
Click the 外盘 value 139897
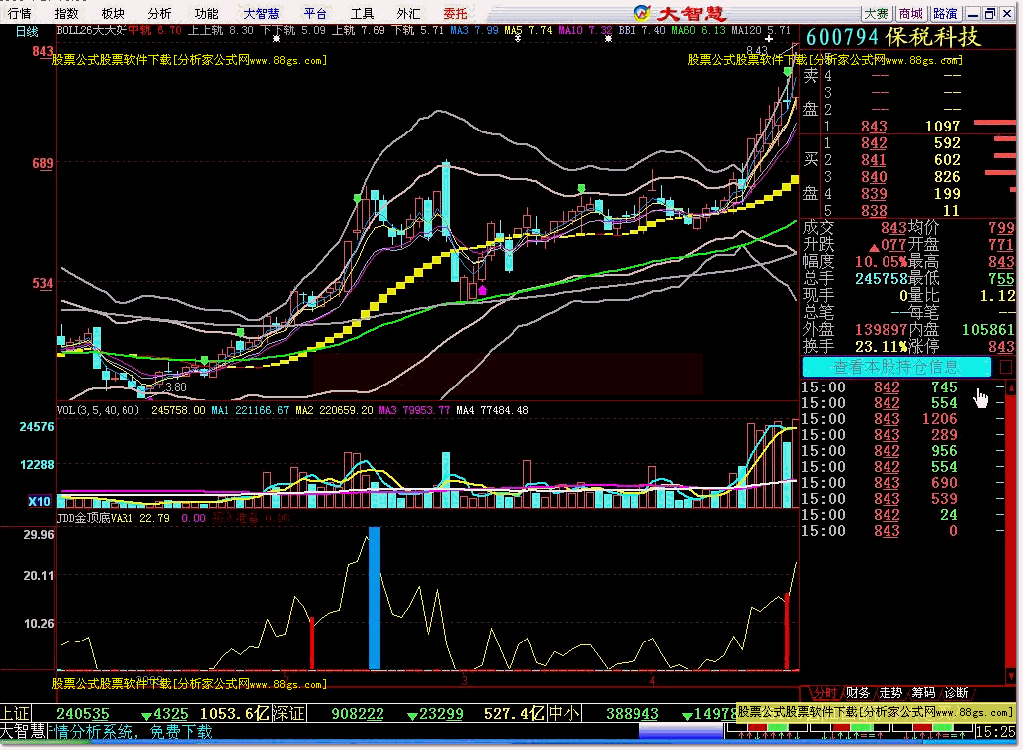[x=881, y=329]
